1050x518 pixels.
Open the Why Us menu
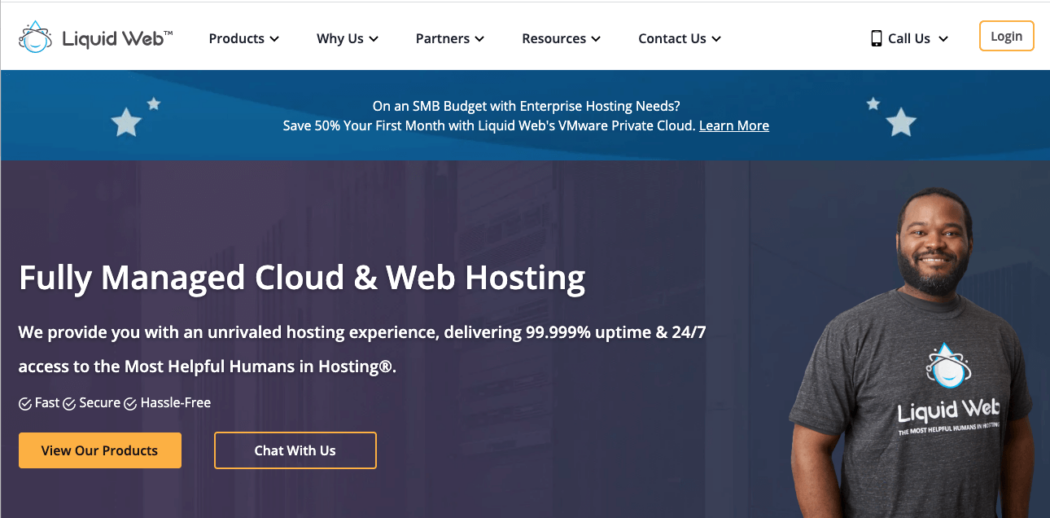coord(340,38)
